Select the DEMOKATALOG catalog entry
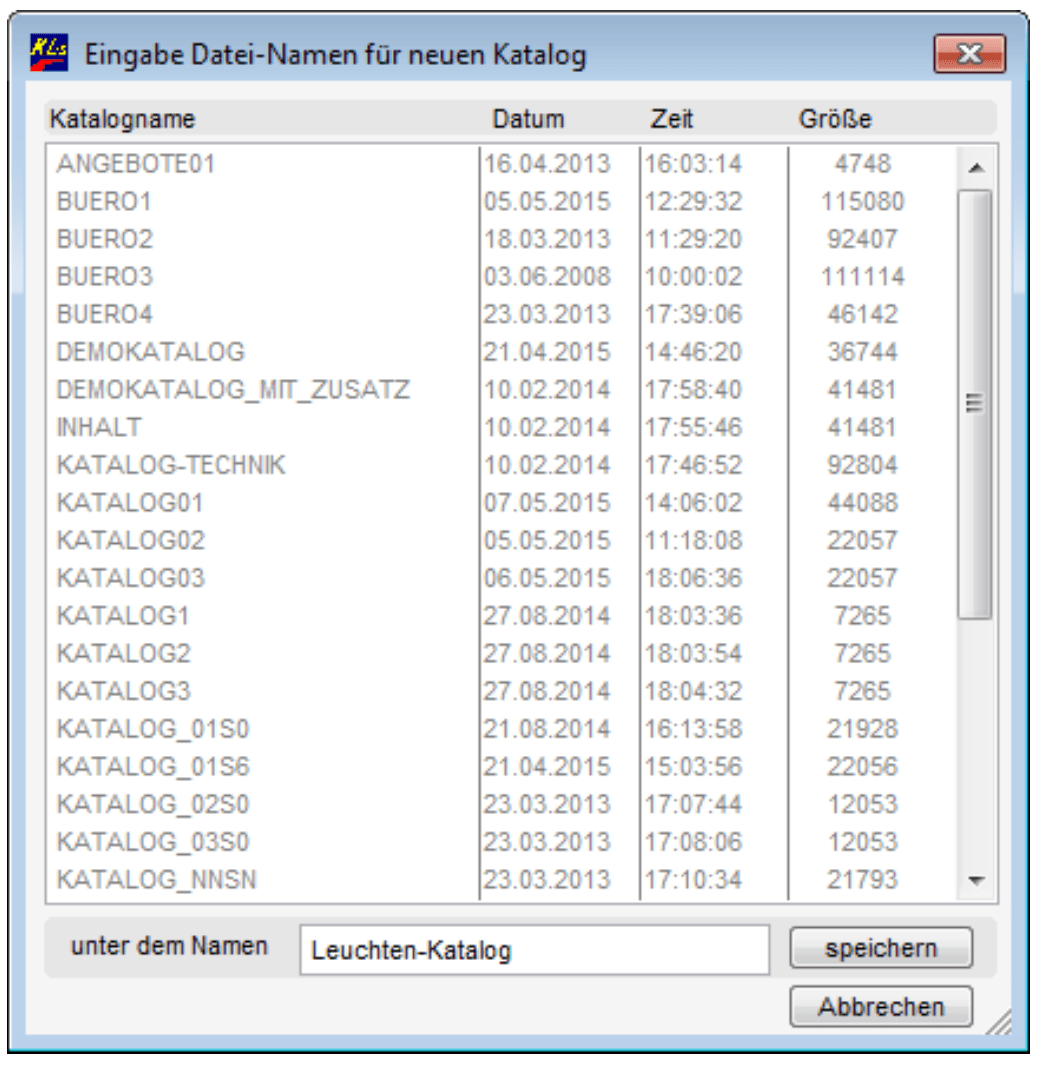The height and width of the screenshot is (1068, 1044). (x=151, y=352)
